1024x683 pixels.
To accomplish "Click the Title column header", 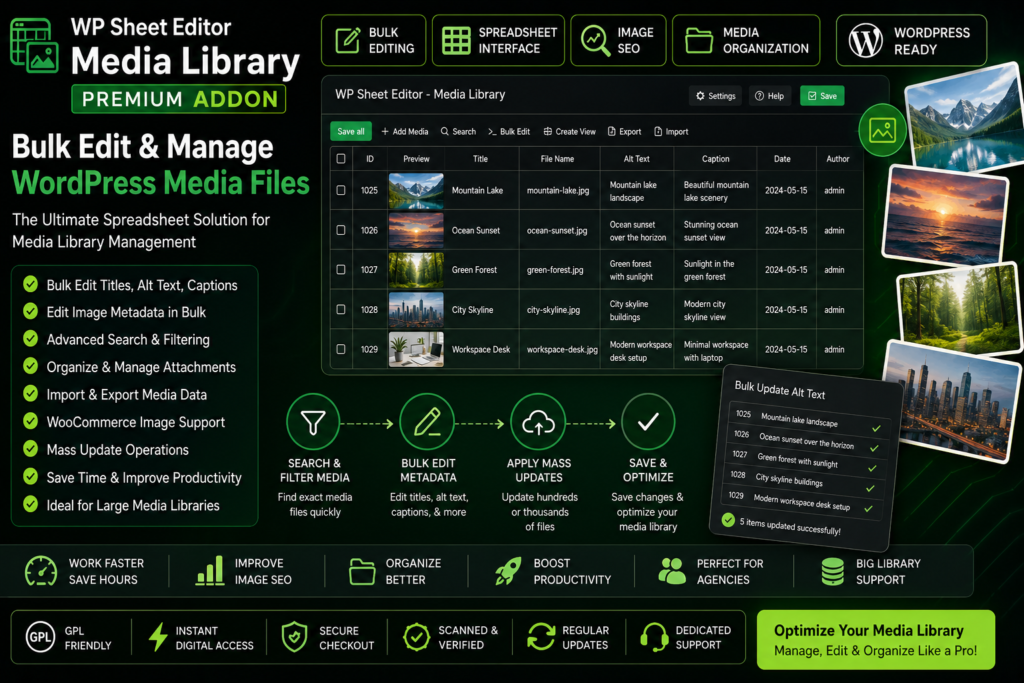I will (480, 159).
